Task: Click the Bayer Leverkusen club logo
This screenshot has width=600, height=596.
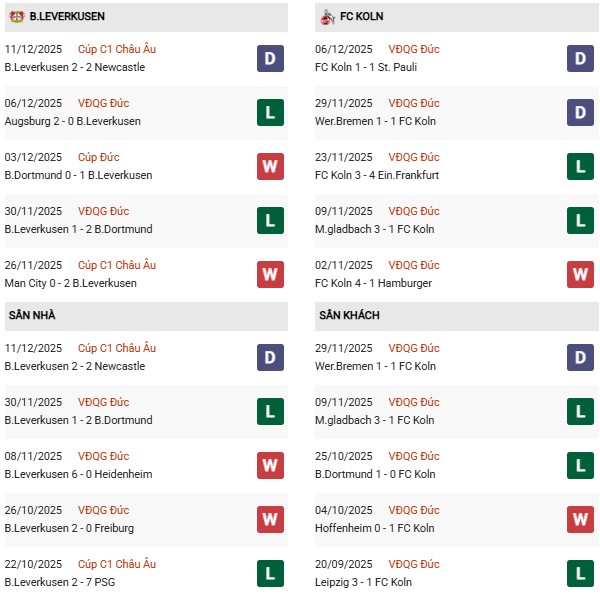Action: pyautogui.click(x=17, y=17)
